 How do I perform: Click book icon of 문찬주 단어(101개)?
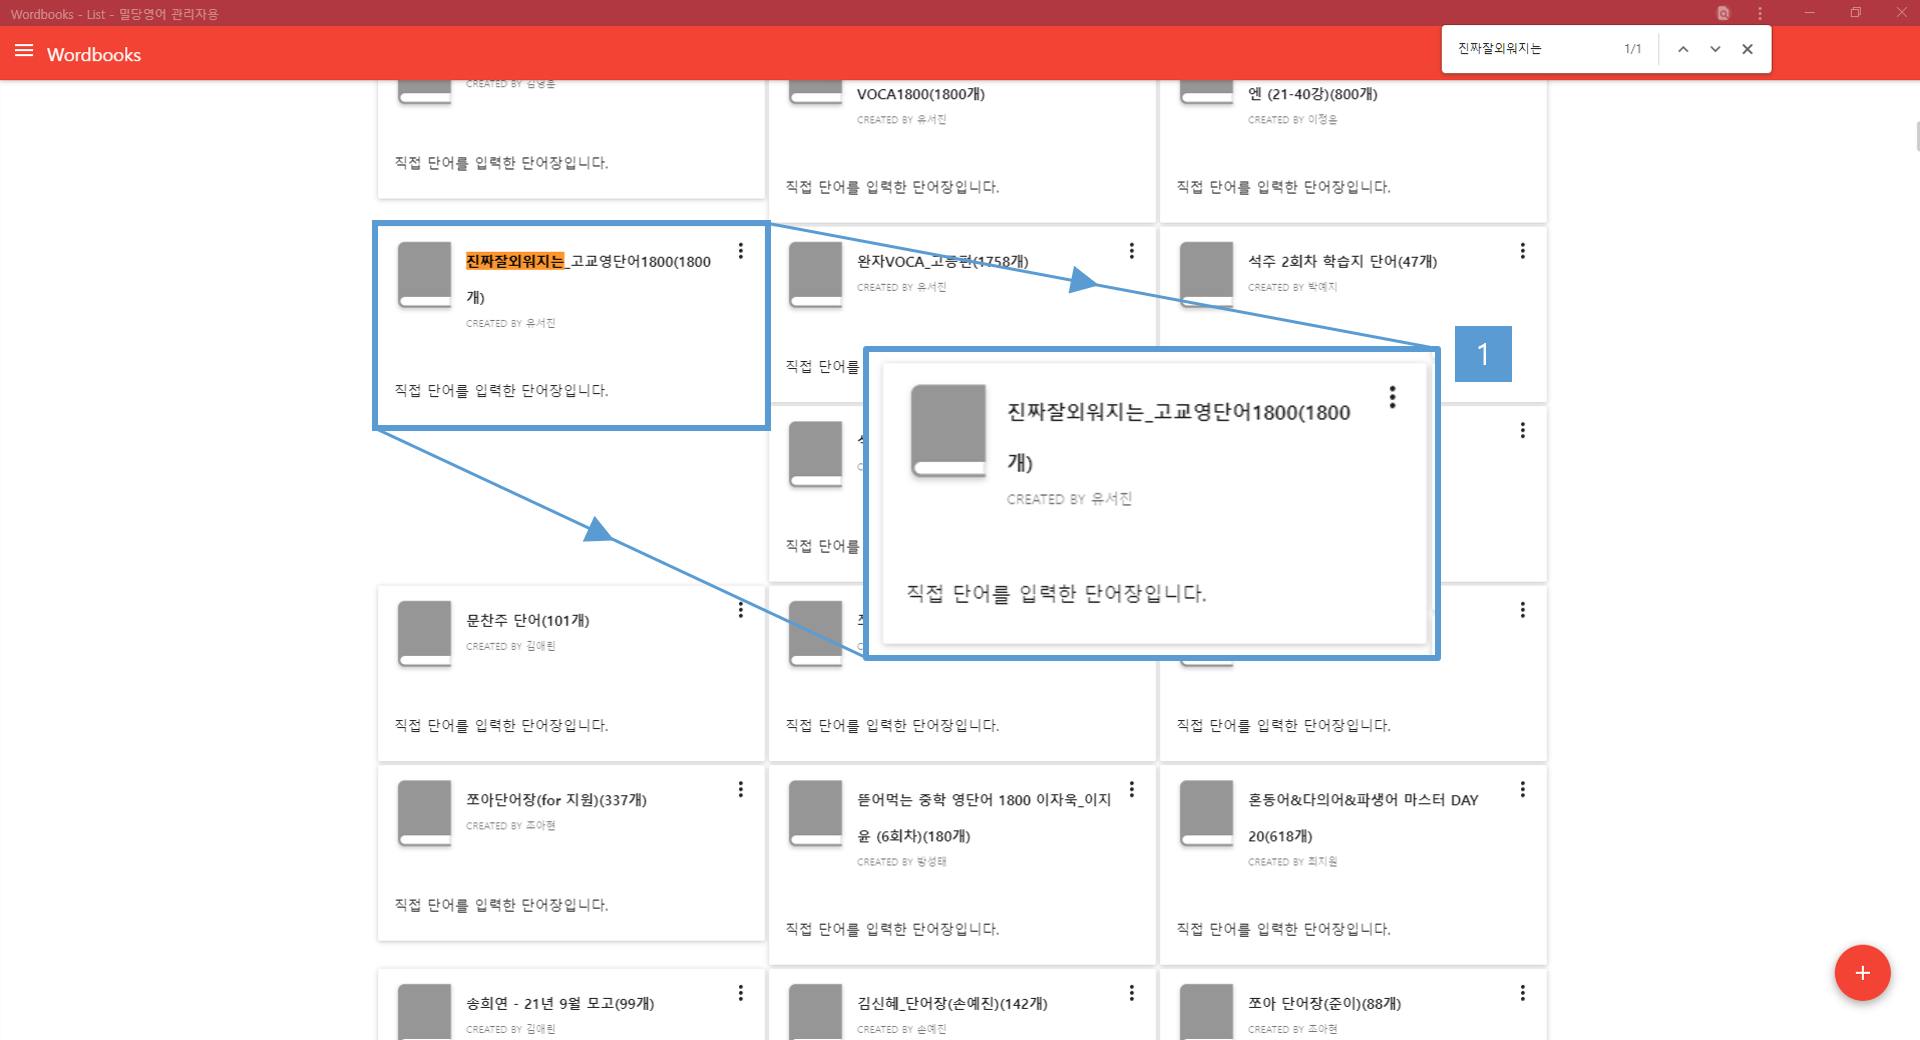click(x=424, y=634)
